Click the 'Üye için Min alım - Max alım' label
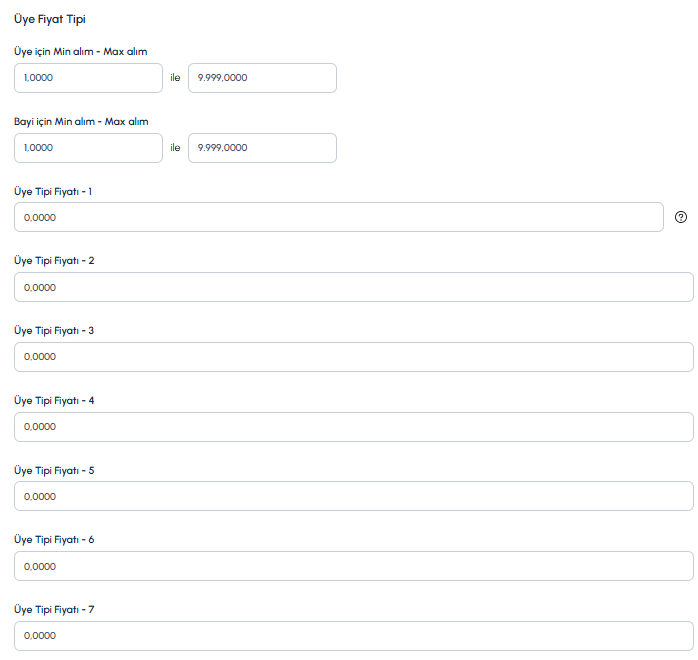This screenshot has height=660, width=698. tap(81, 52)
